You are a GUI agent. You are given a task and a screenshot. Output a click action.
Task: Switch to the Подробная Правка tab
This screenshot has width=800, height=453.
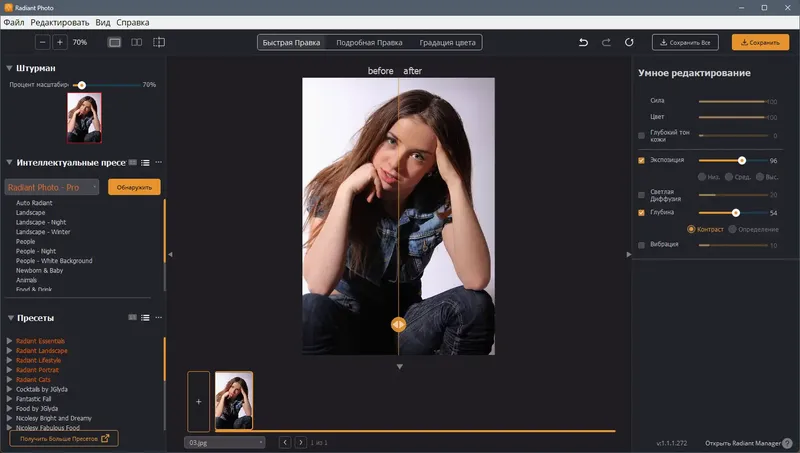click(x=369, y=42)
